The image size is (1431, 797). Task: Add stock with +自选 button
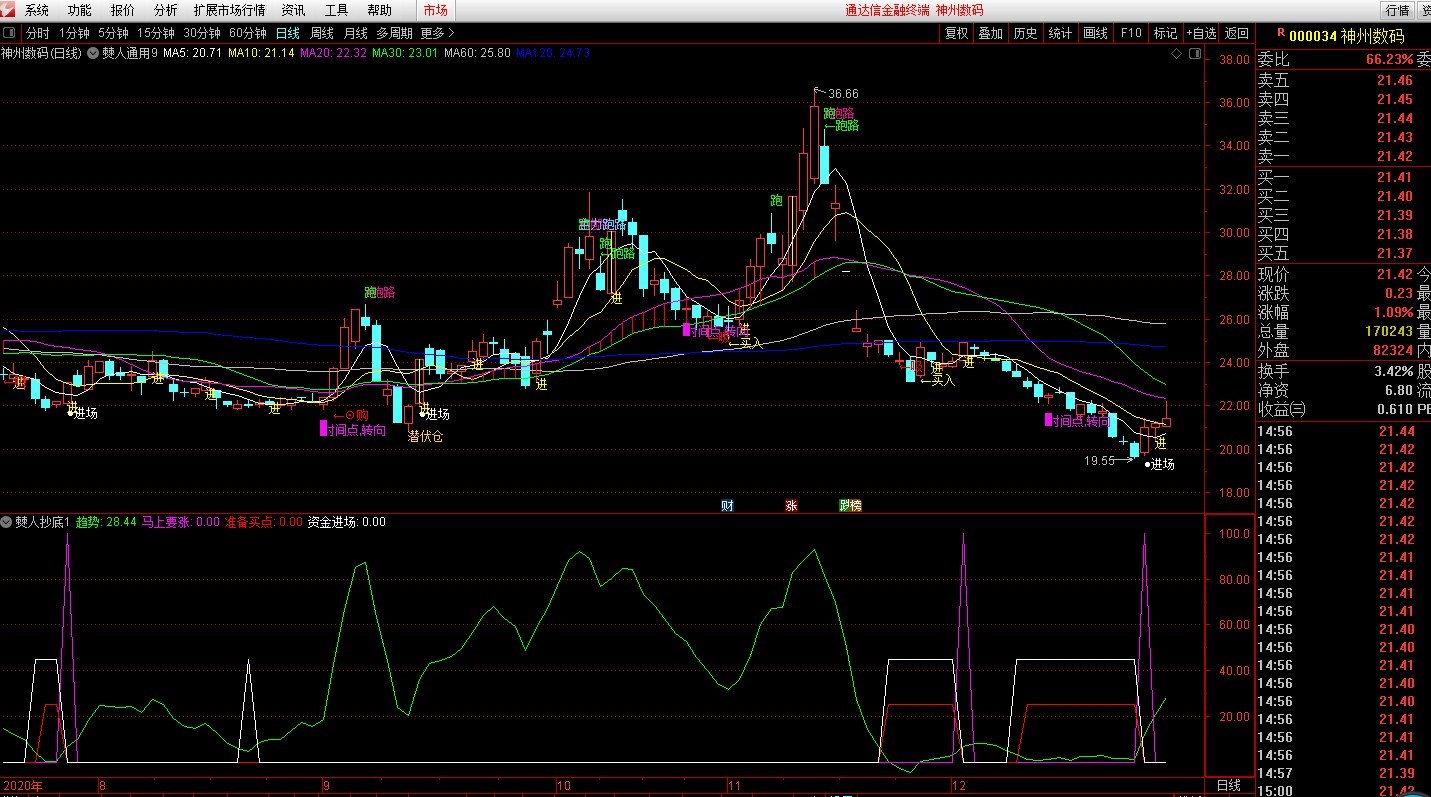1201,33
